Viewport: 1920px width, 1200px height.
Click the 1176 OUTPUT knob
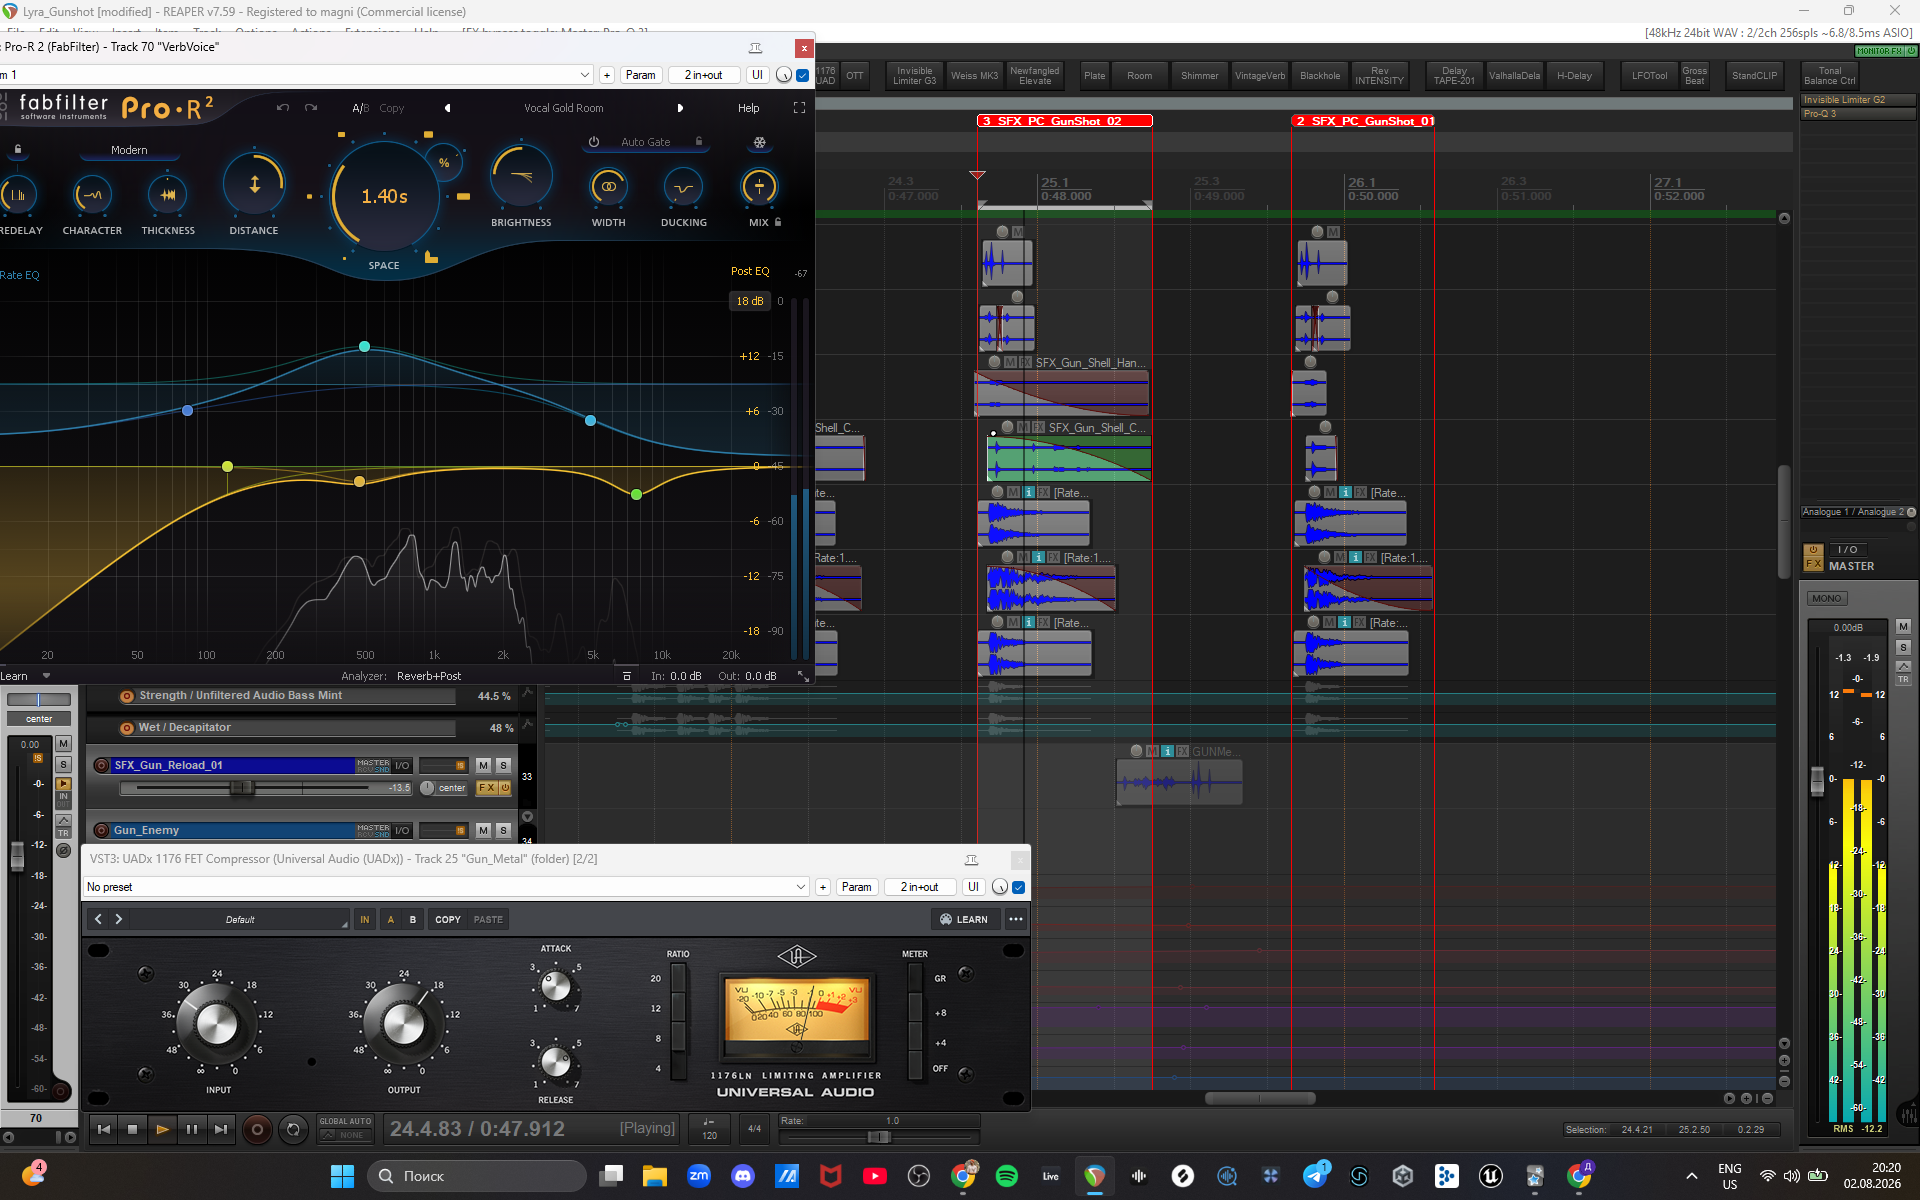(x=403, y=1024)
